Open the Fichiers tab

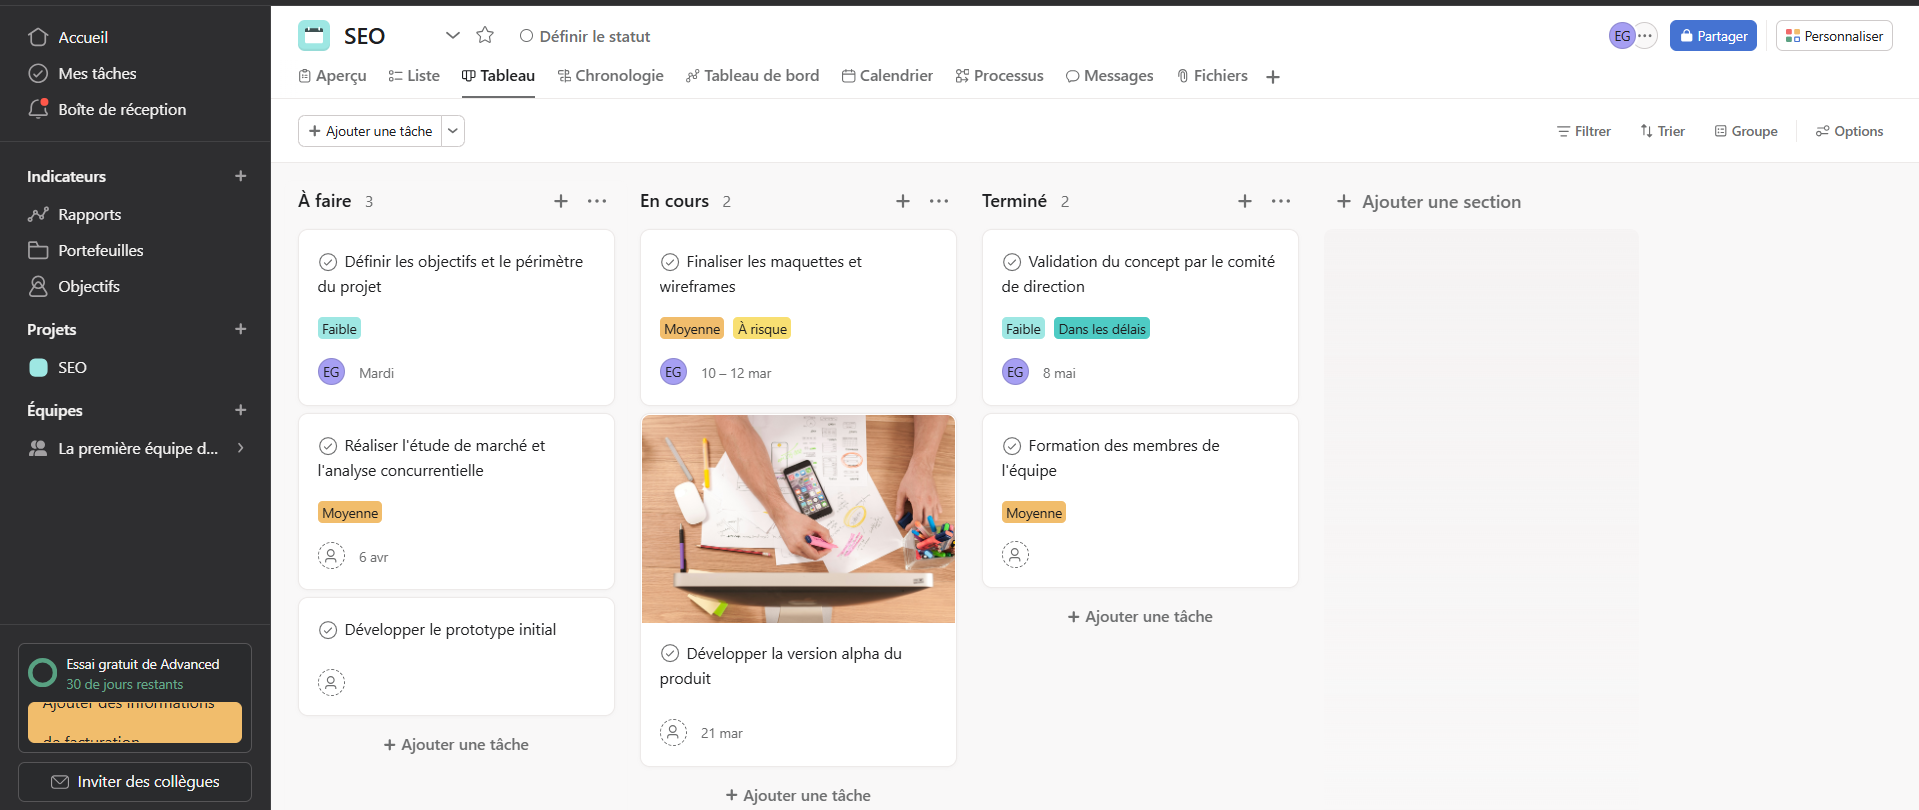pos(1212,76)
